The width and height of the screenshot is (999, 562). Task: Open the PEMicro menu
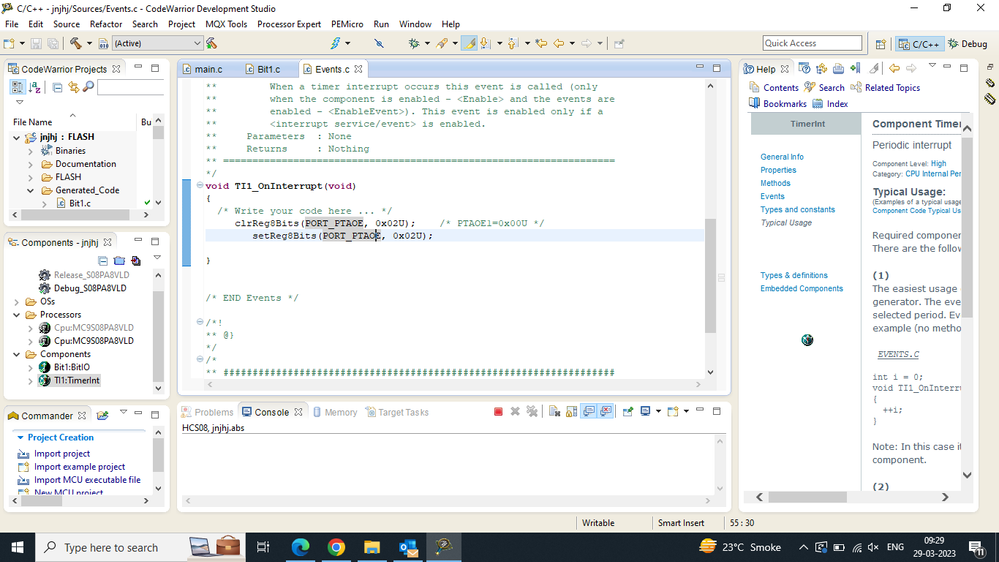347,24
